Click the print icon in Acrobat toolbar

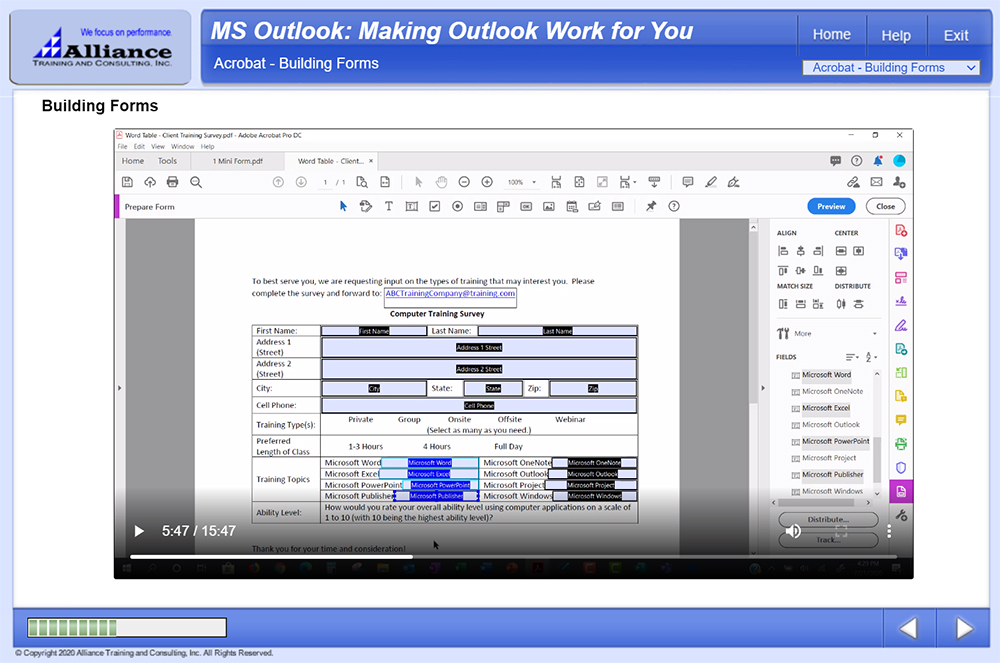tap(172, 182)
